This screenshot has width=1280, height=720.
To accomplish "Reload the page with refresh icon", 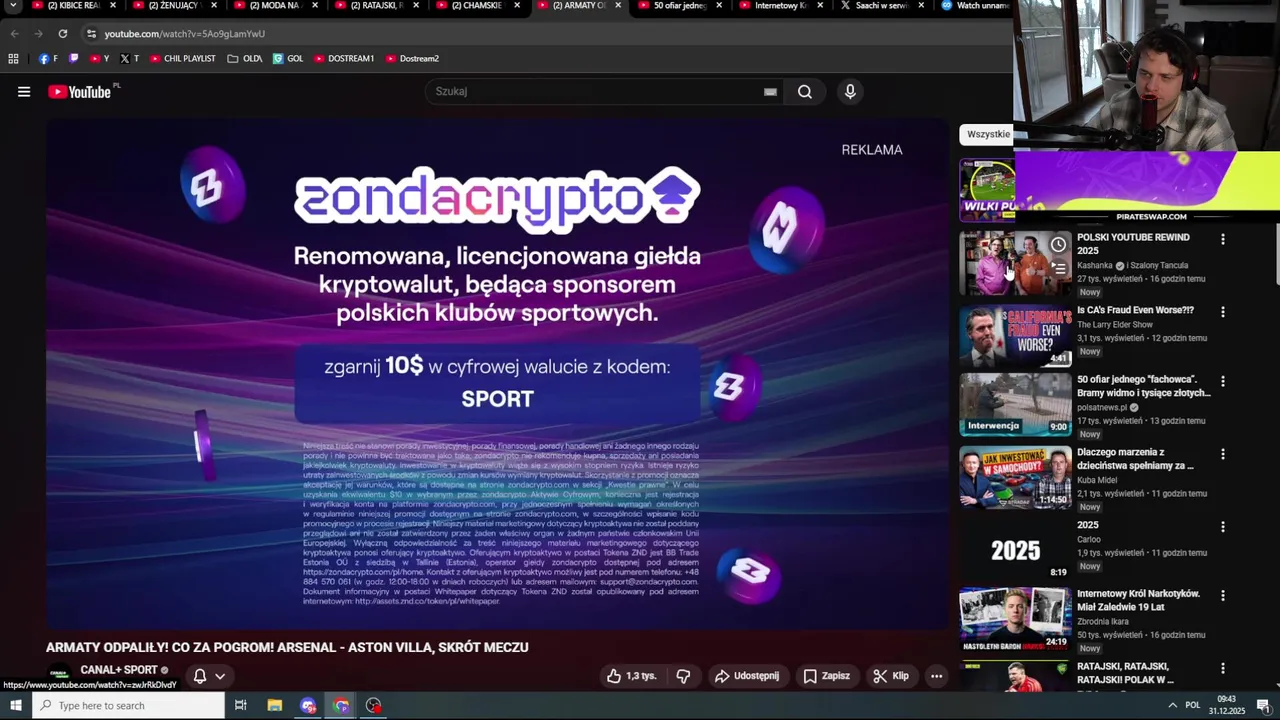I will pos(62,34).
